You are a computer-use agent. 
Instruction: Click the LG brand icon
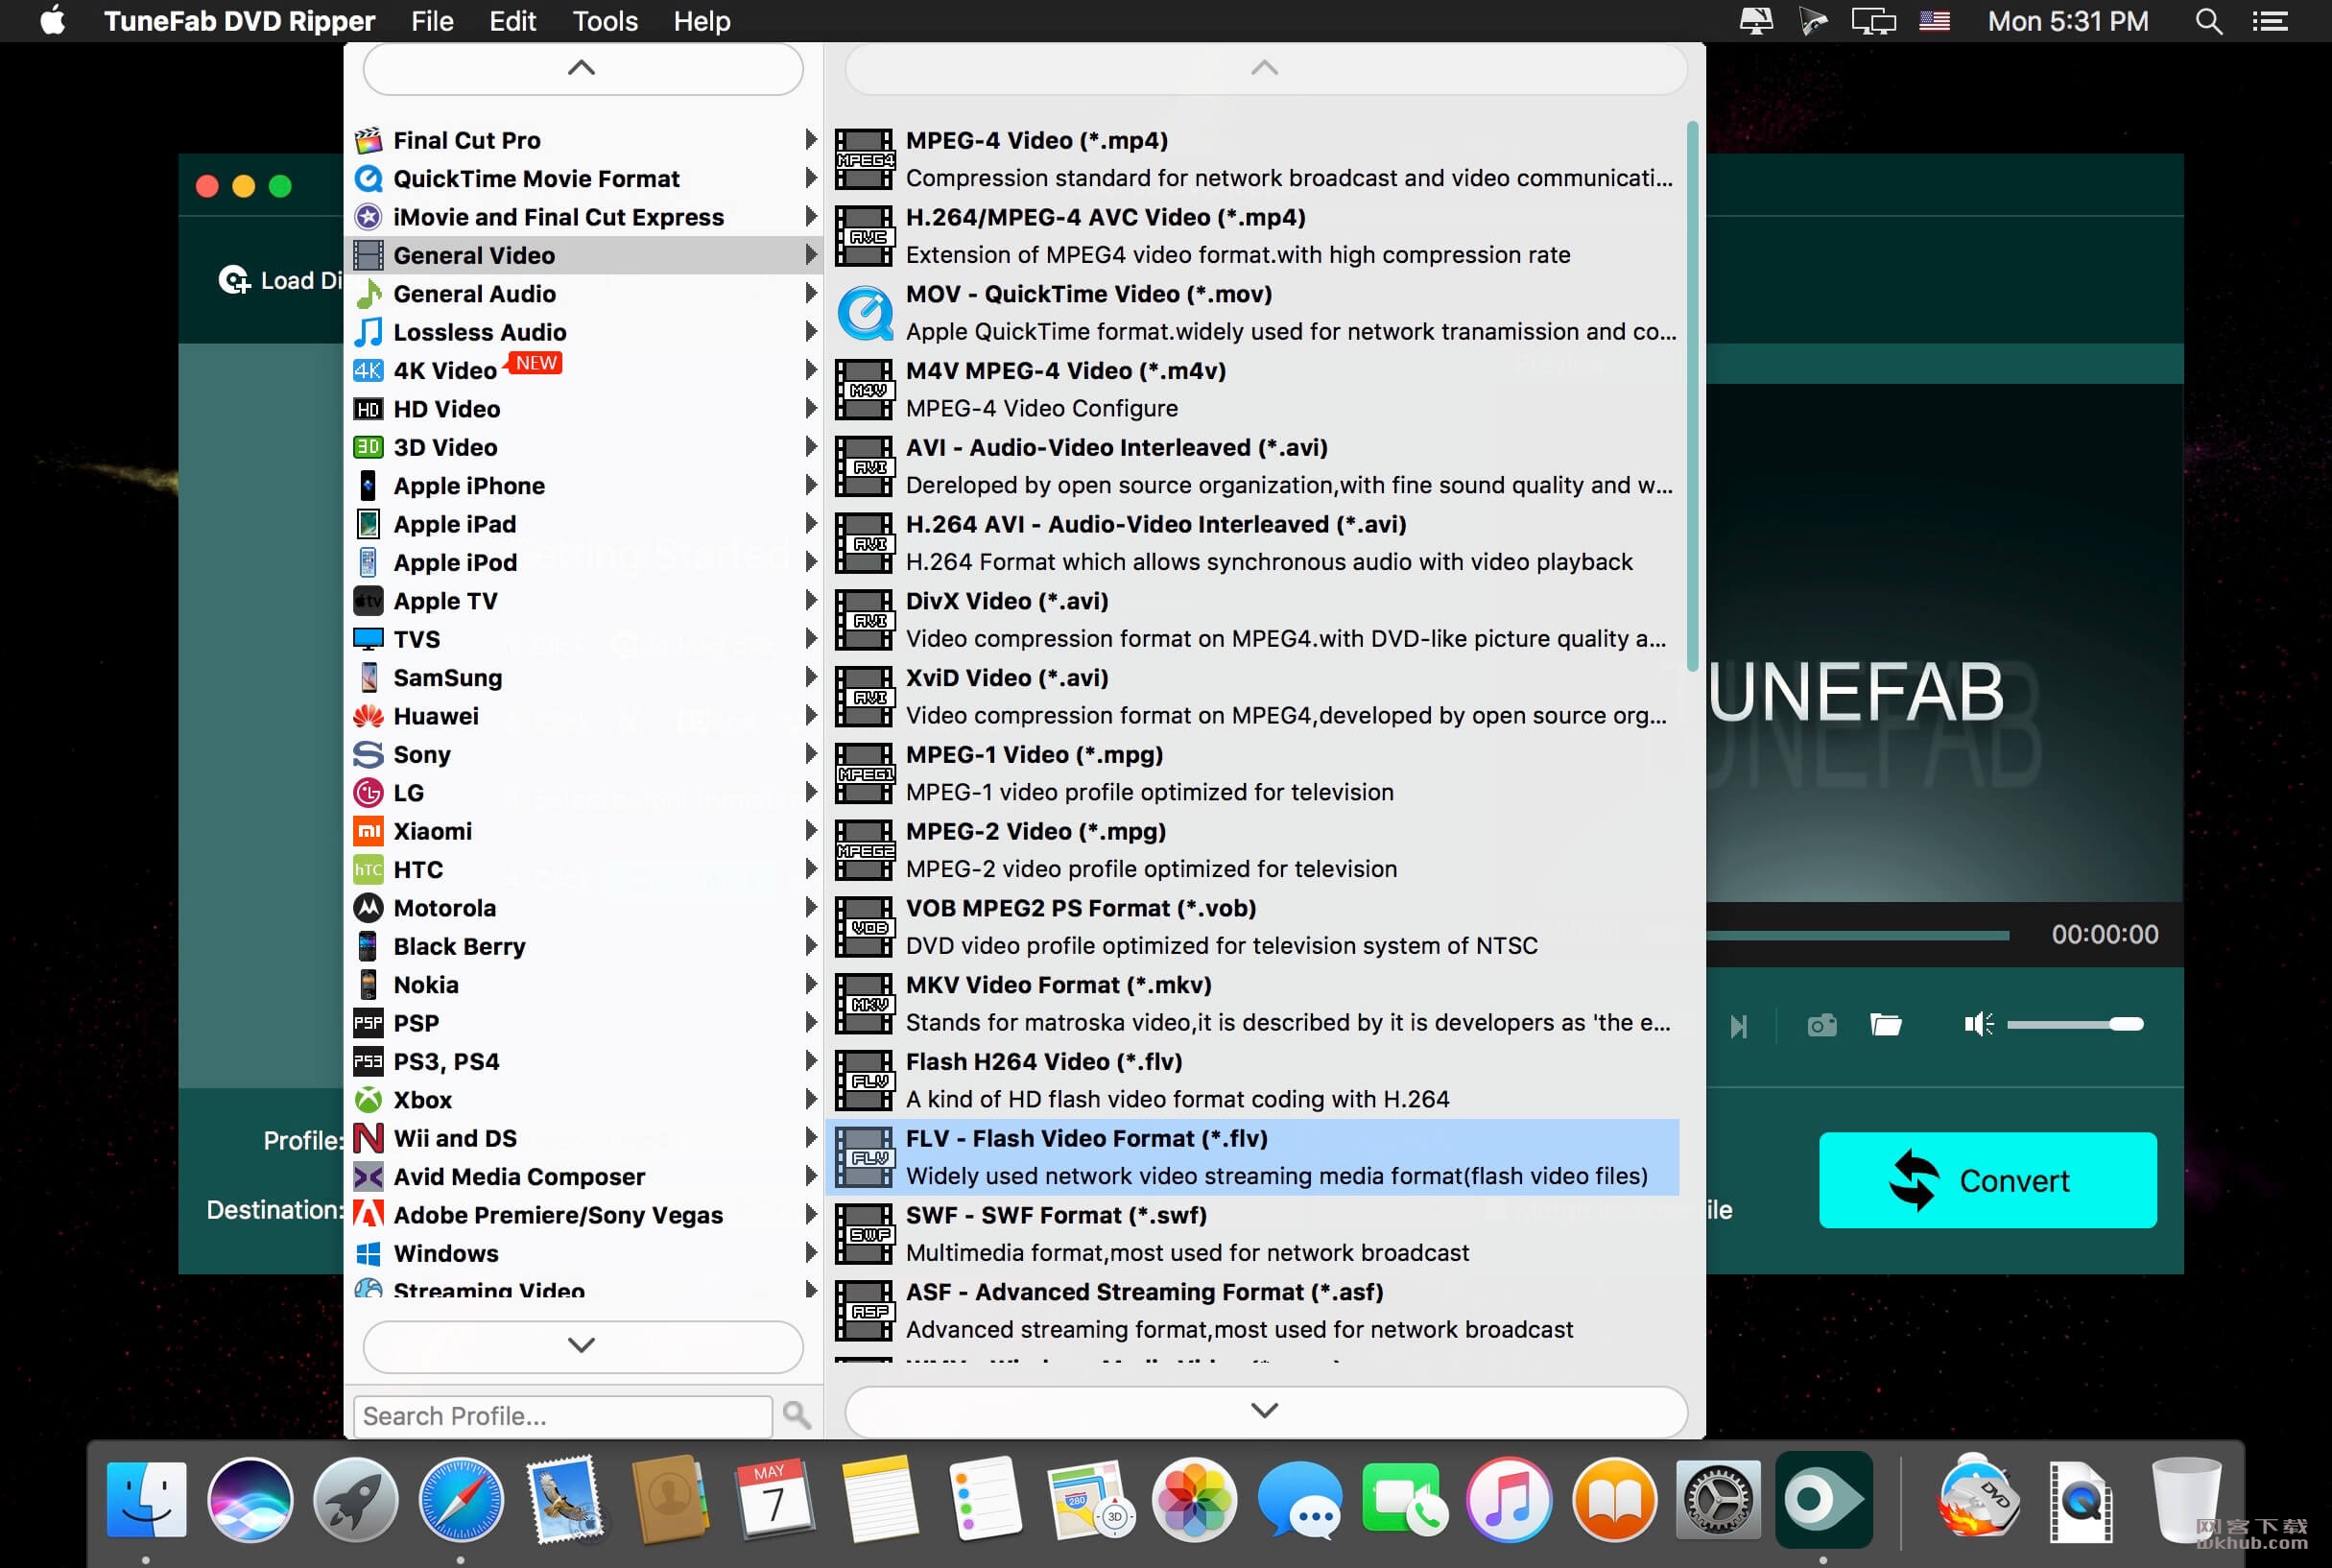(x=368, y=793)
